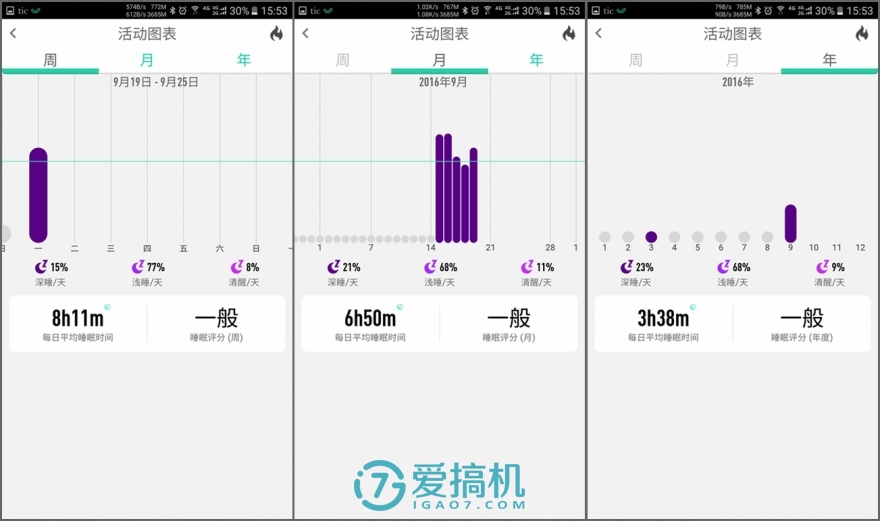Tap the 9% awake moon icon
This screenshot has width=880, height=521.
click(x=822, y=267)
